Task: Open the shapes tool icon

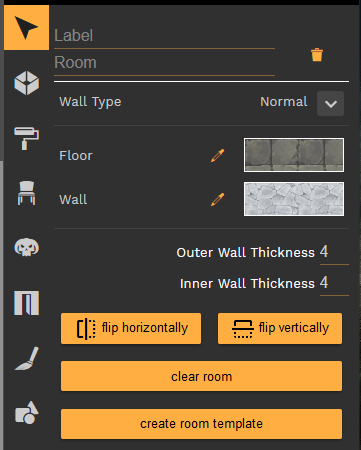Action: point(27,413)
